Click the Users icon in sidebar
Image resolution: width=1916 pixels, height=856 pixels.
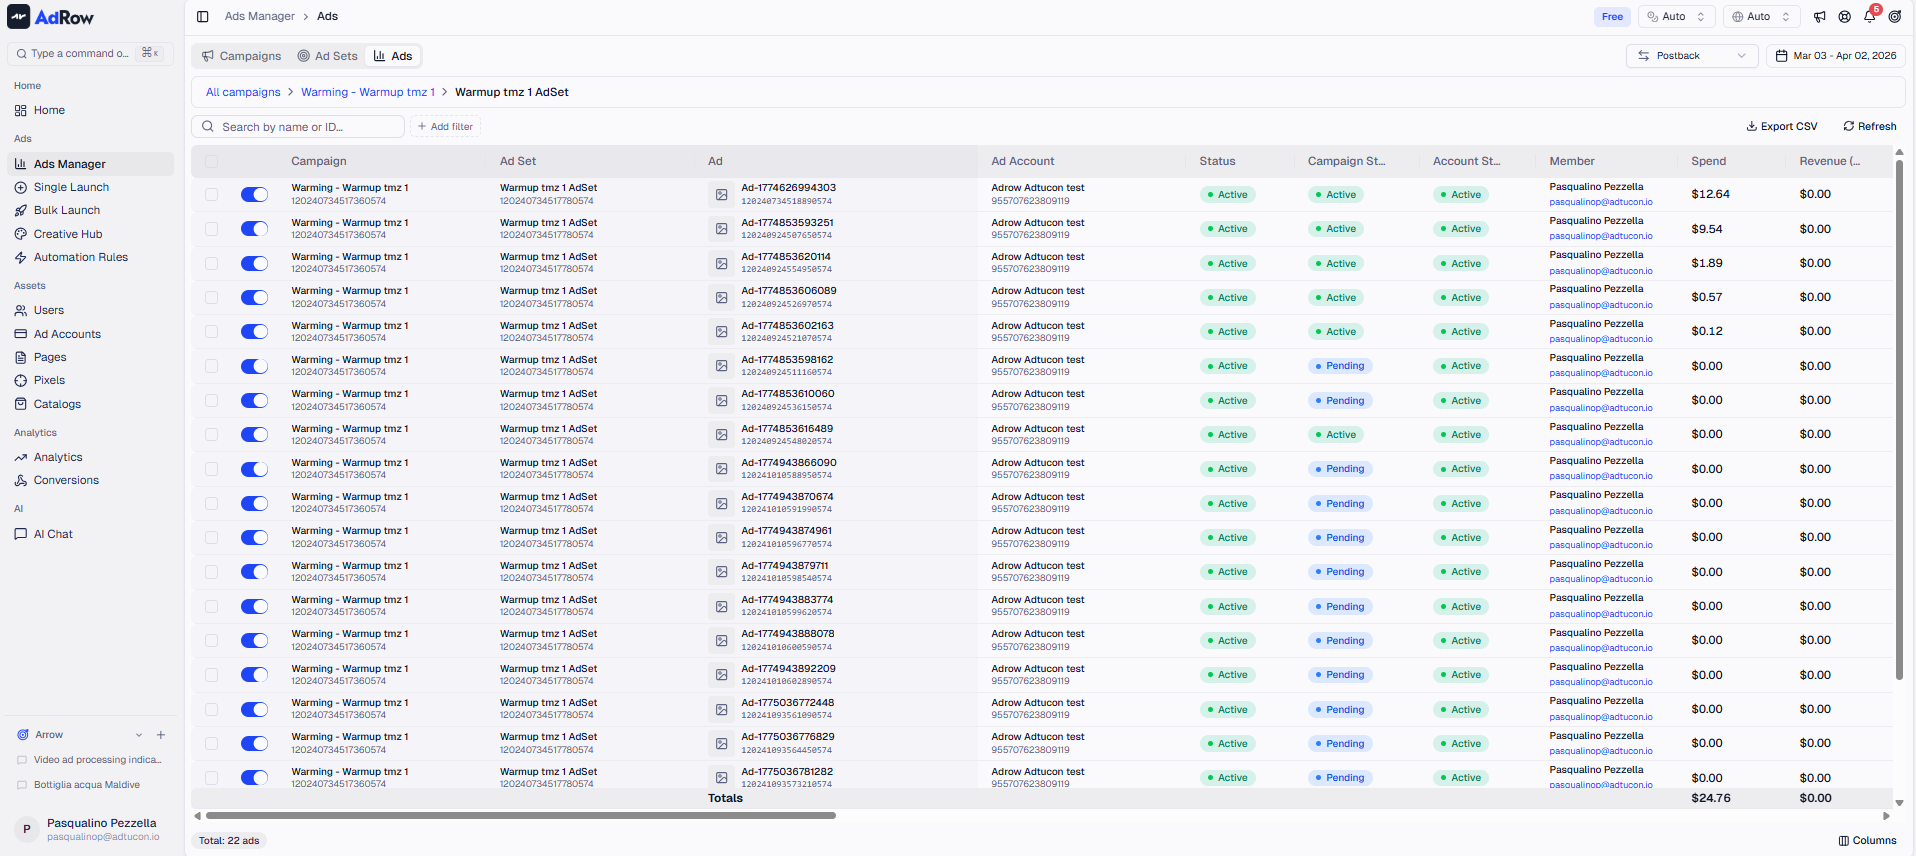pyautogui.click(x=21, y=310)
